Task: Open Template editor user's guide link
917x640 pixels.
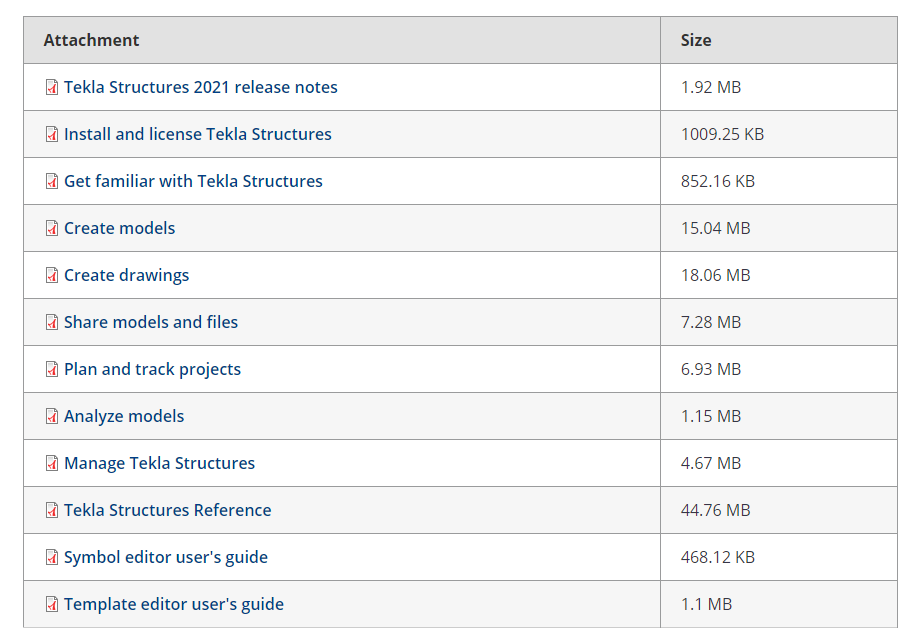Action: click(174, 604)
